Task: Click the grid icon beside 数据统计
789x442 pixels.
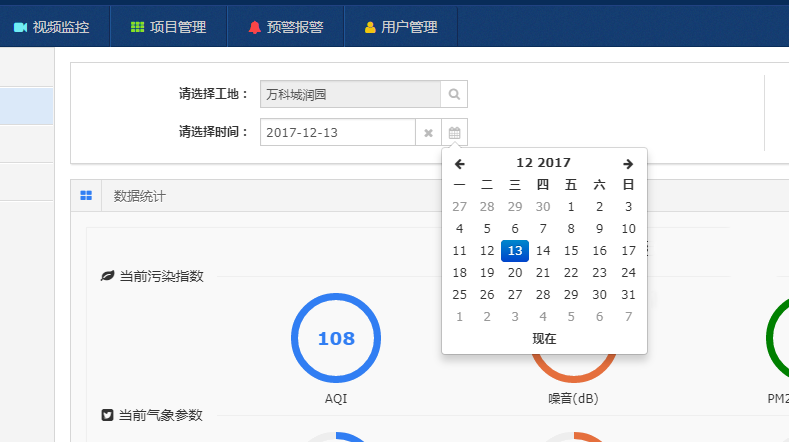Action: 86,196
